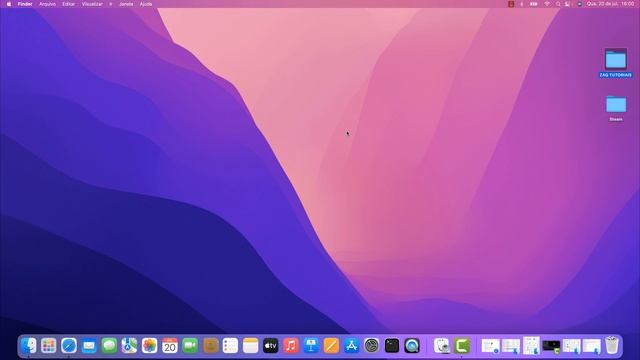Open Reminders in the Dock
The image size is (640, 360).
[230, 346]
